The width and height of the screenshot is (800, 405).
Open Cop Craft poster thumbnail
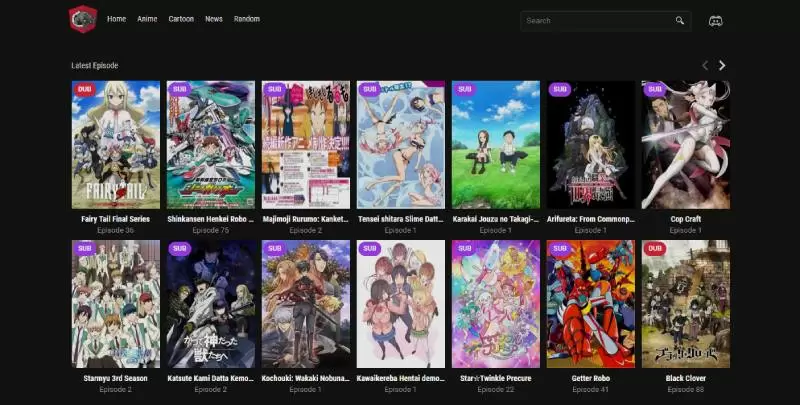coord(686,145)
